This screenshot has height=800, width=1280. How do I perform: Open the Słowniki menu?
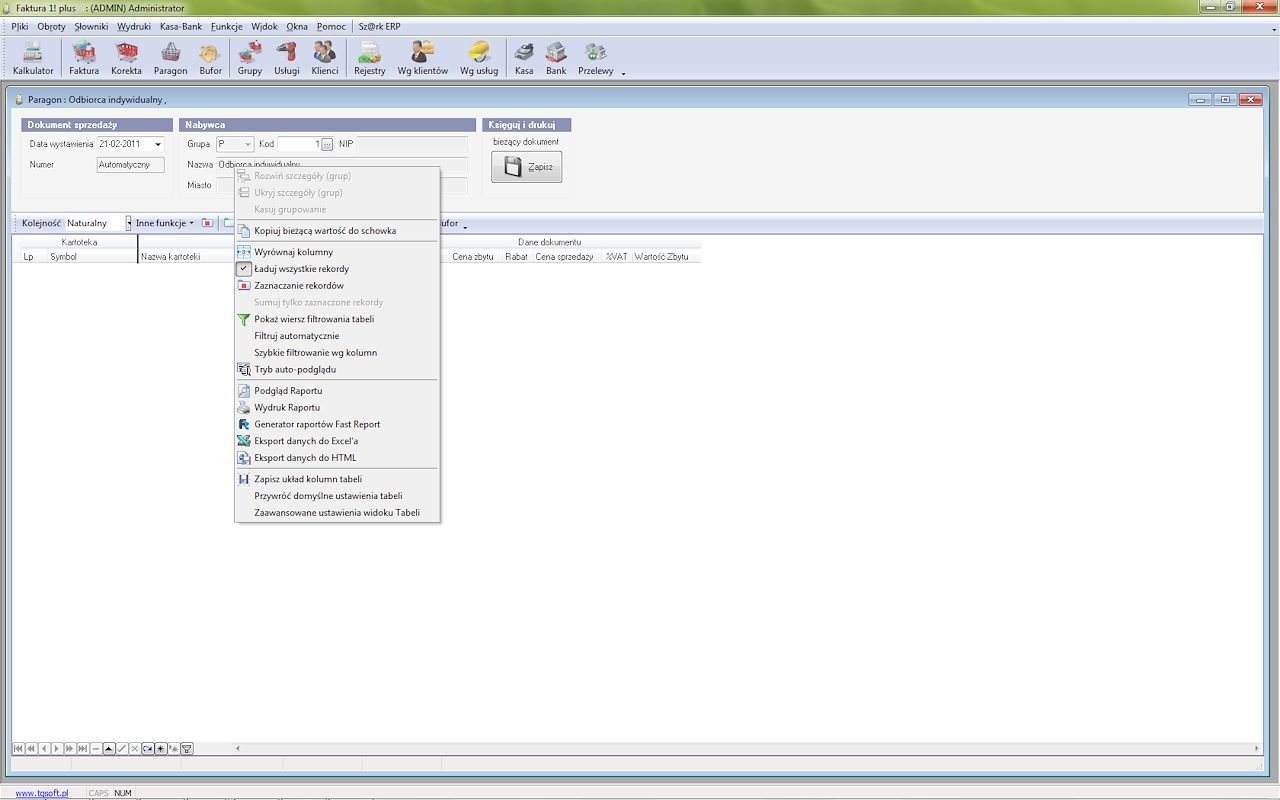[x=91, y=27]
